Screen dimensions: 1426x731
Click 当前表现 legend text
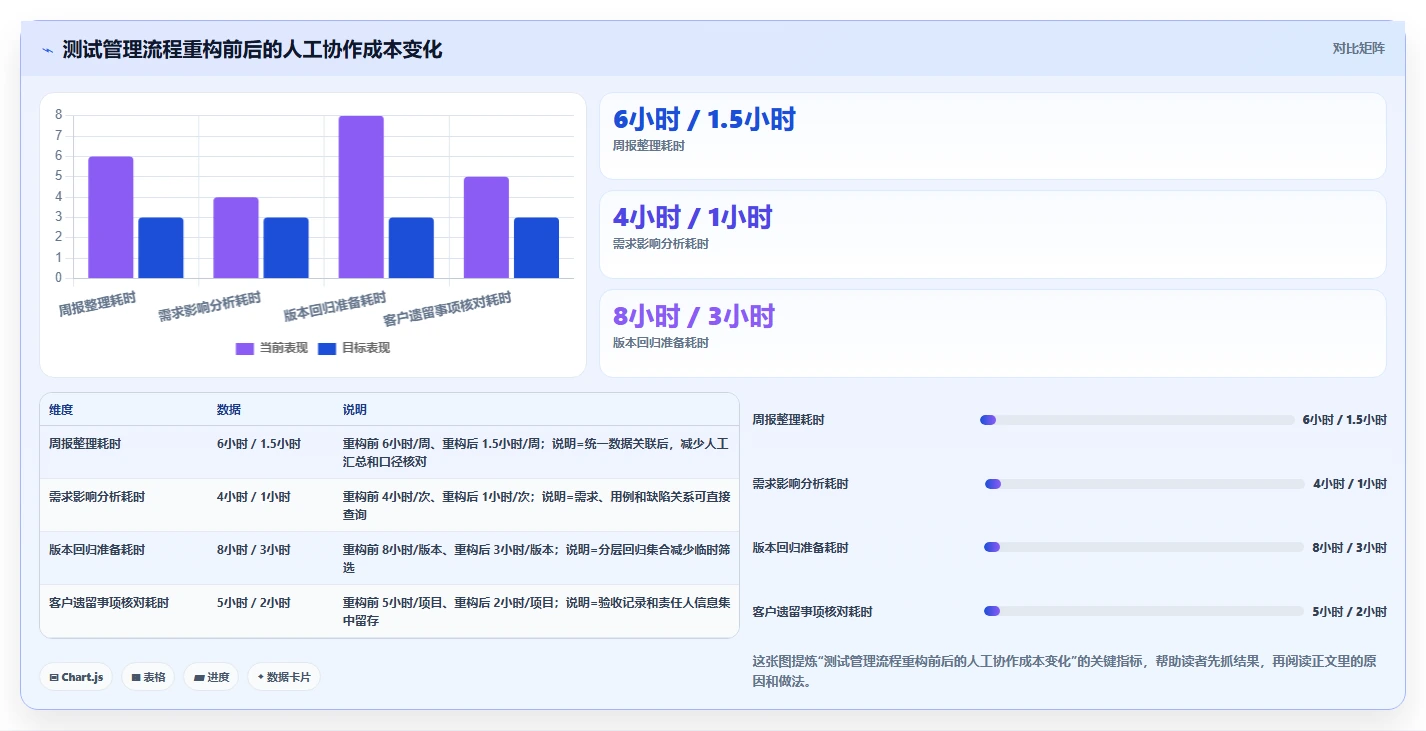point(284,348)
